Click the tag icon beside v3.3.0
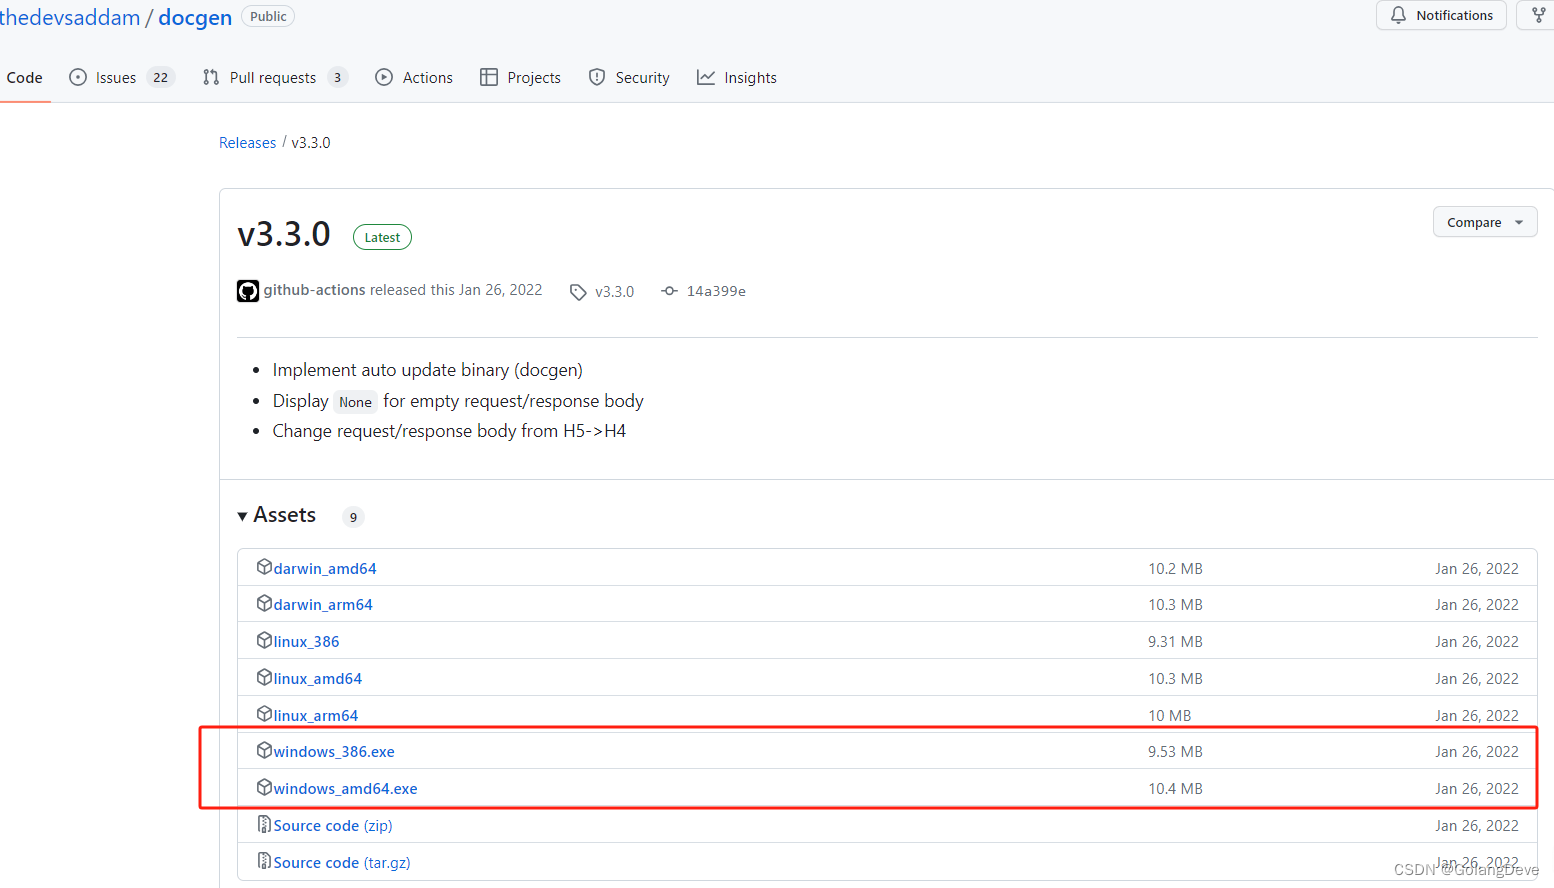Viewport: 1554px width, 888px height. tap(578, 292)
